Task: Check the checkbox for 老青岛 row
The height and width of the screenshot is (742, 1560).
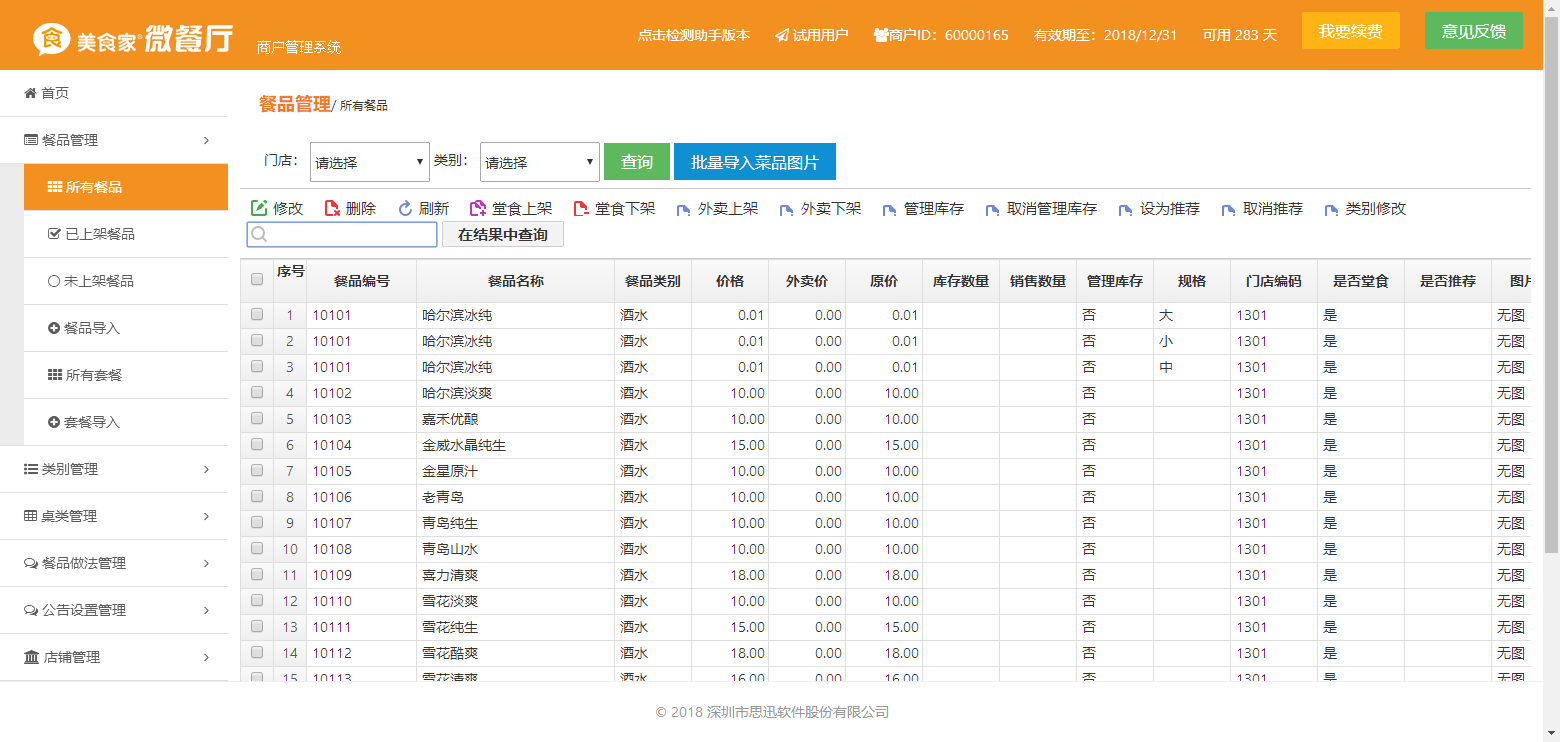Action: tap(257, 496)
